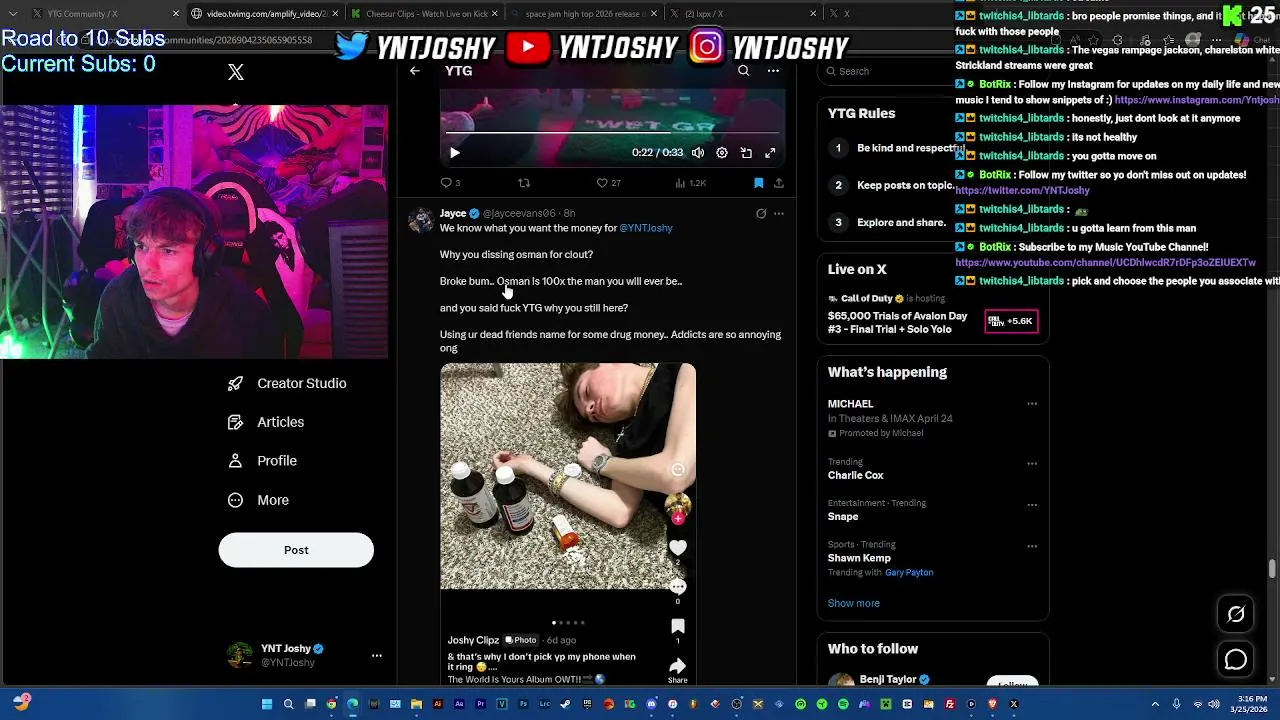
Task: Open options for Shawn Kemp trend
Action: pos(1032,546)
